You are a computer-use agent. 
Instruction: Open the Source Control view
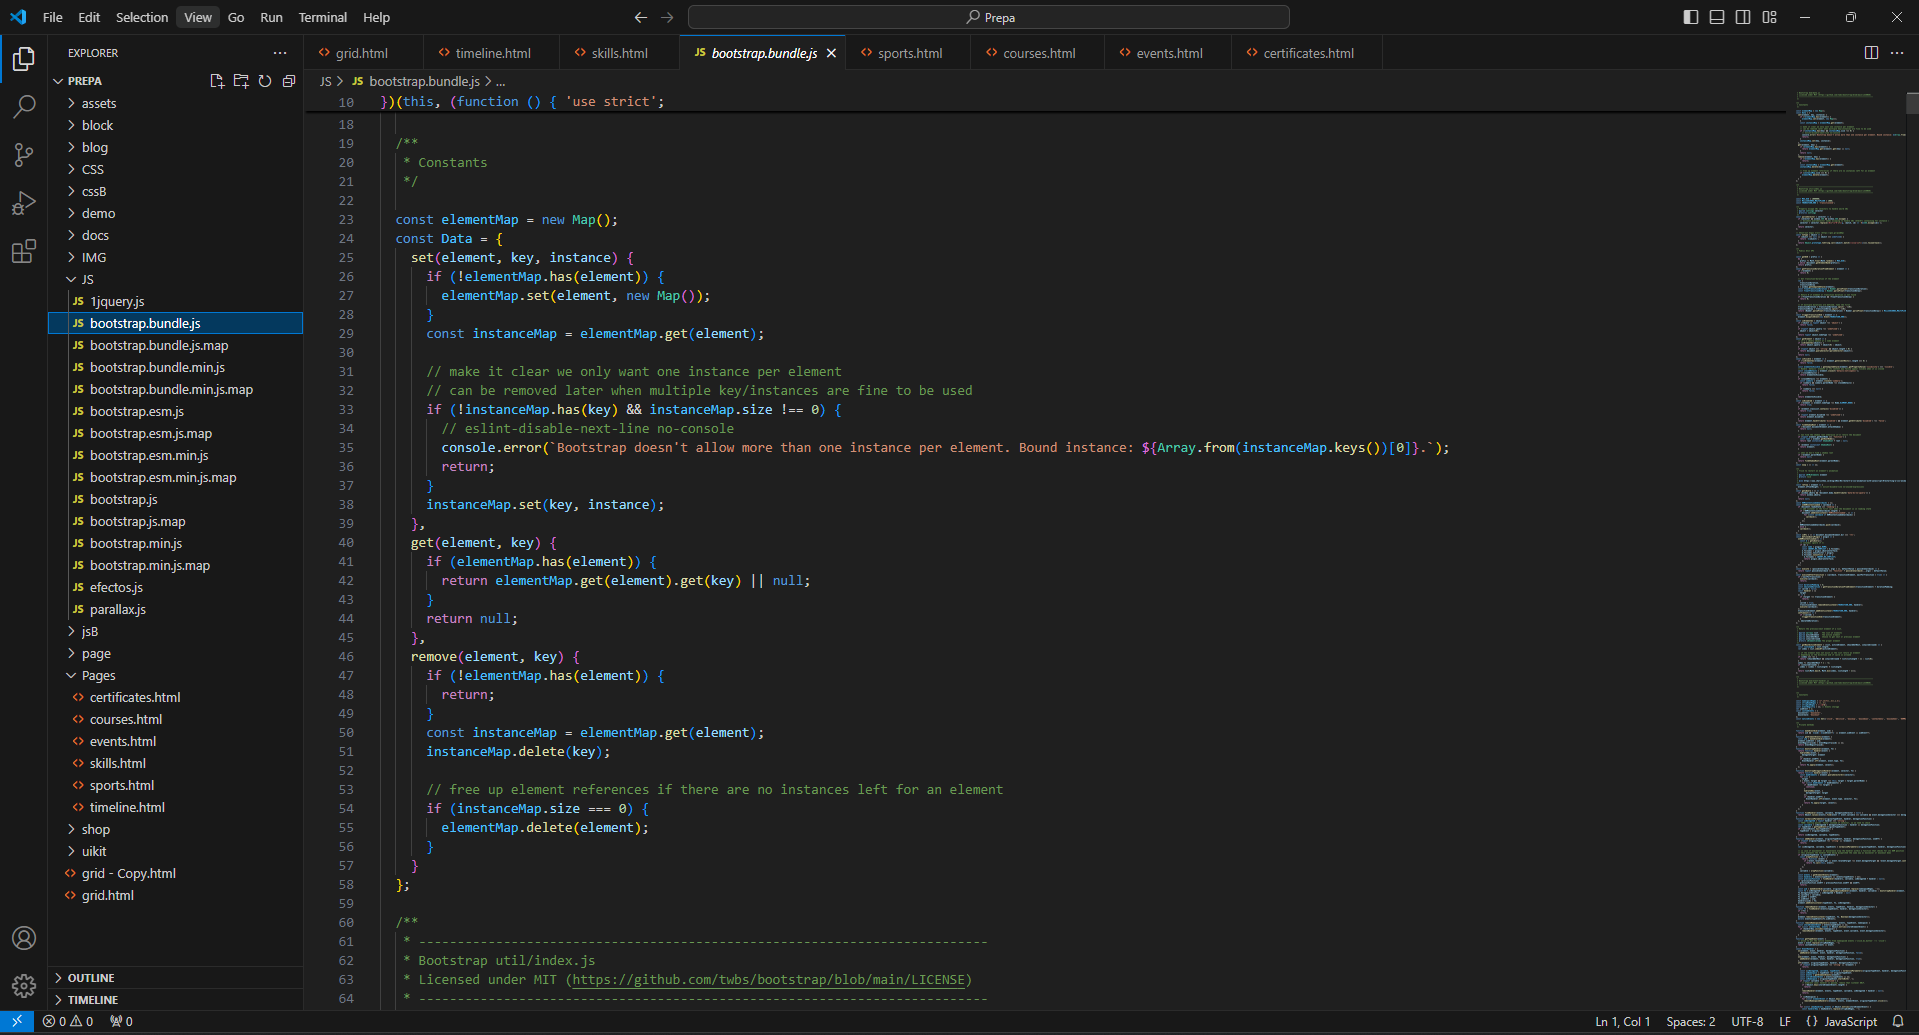pyautogui.click(x=24, y=155)
